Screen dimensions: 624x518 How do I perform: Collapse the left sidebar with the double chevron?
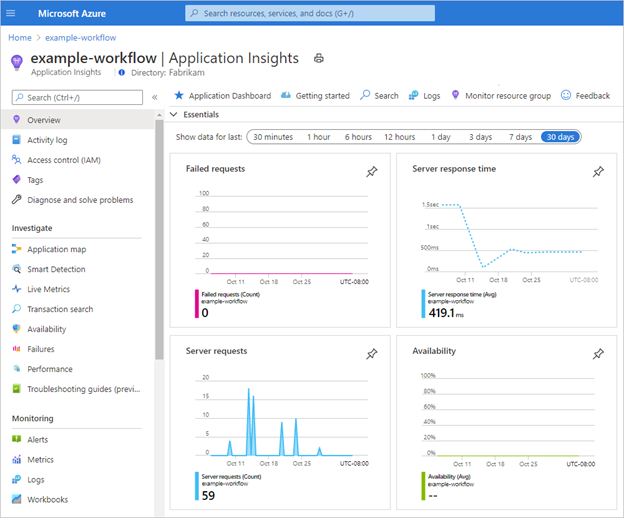155,97
